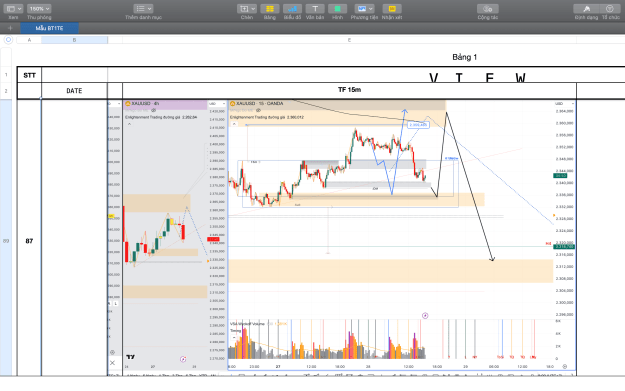Select row 1 header
Viewport: 625px width, 391px height.
coord(6,75)
